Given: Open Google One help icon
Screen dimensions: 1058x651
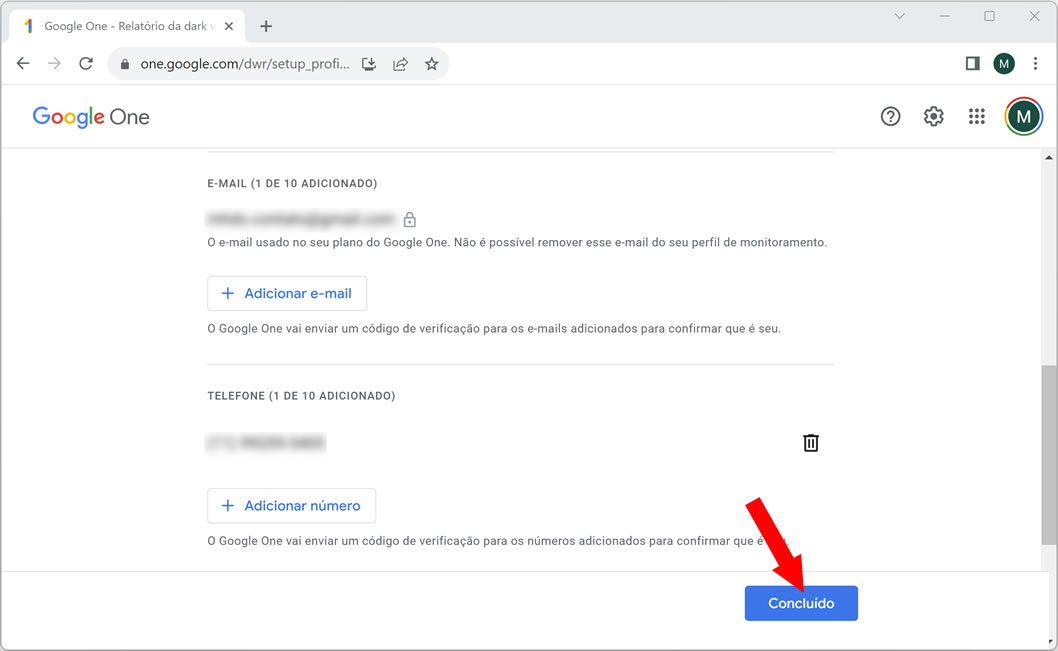Looking at the screenshot, I should pyautogui.click(x=890, y=117).
